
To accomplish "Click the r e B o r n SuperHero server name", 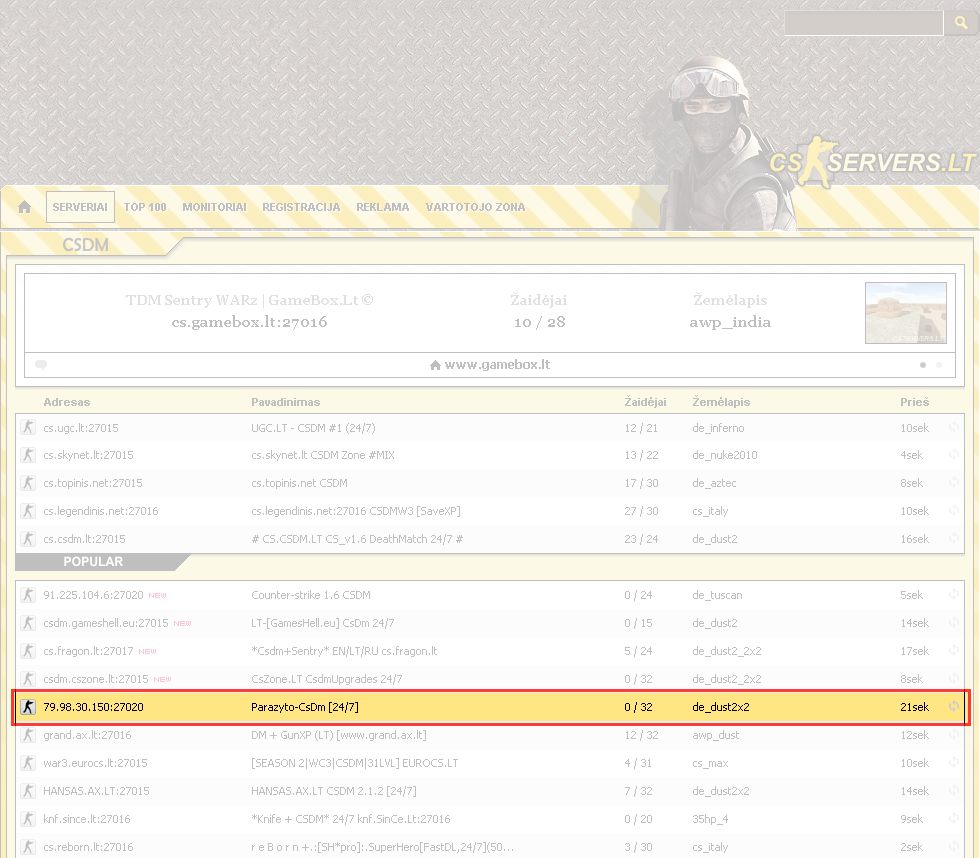I will tap(382, 847).
